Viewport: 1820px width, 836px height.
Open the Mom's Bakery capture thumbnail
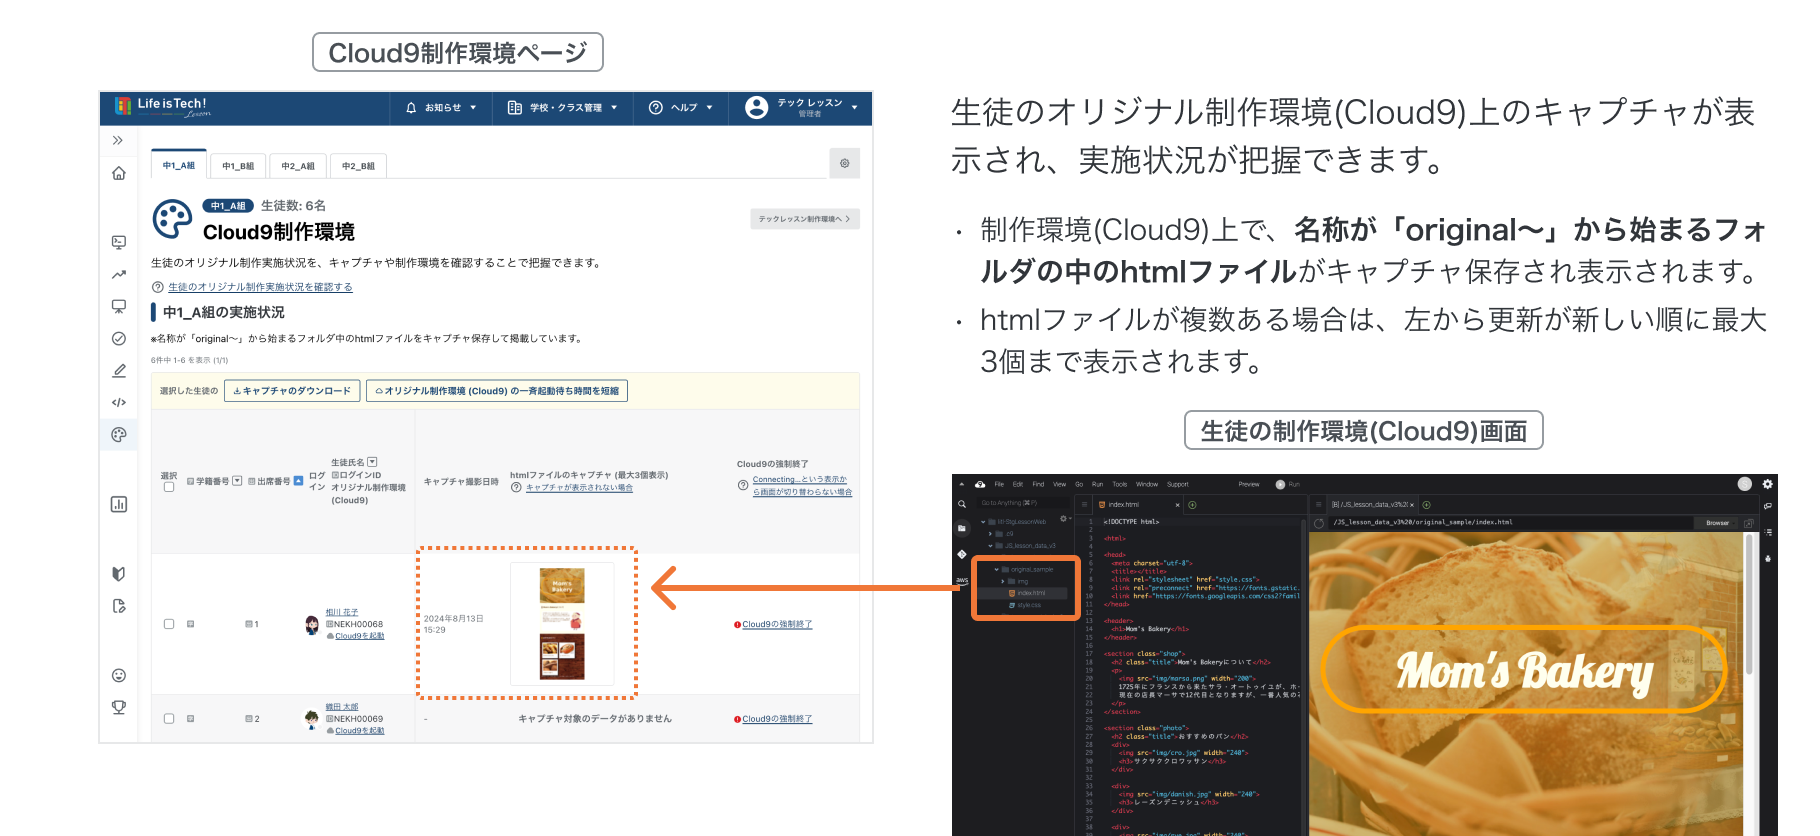562,624
